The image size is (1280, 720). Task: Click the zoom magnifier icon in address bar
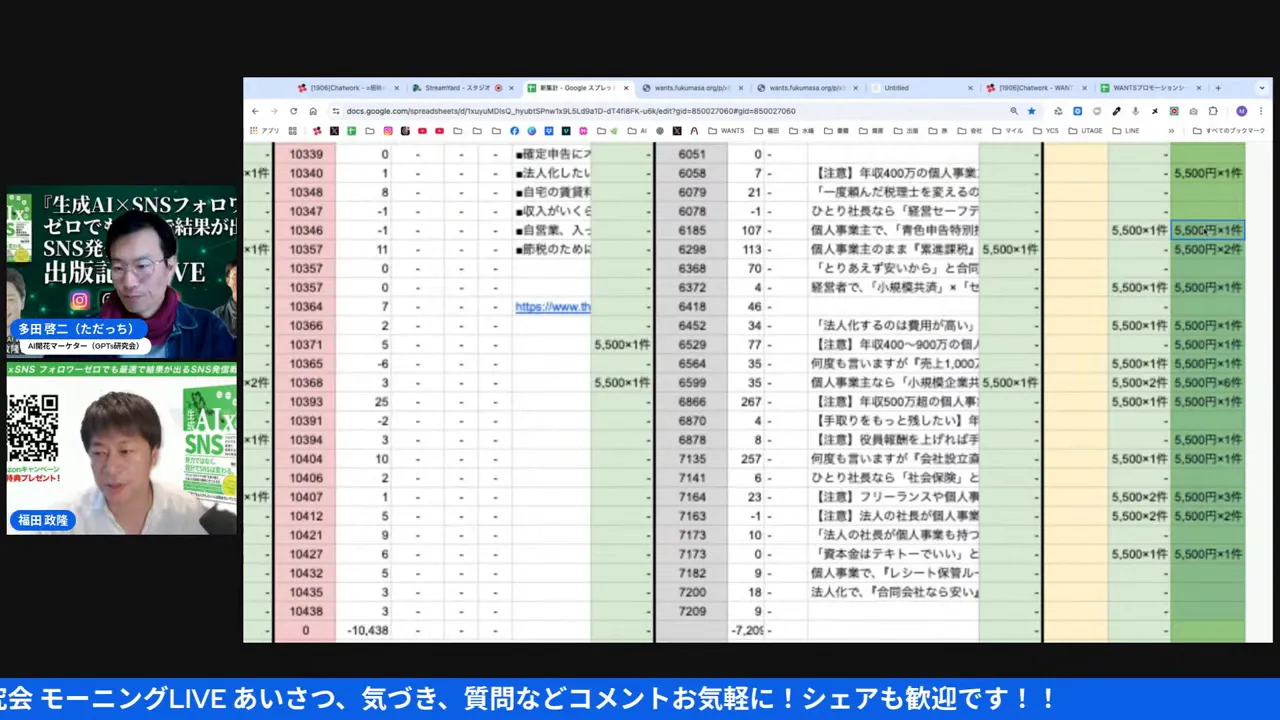(1014, 111)
